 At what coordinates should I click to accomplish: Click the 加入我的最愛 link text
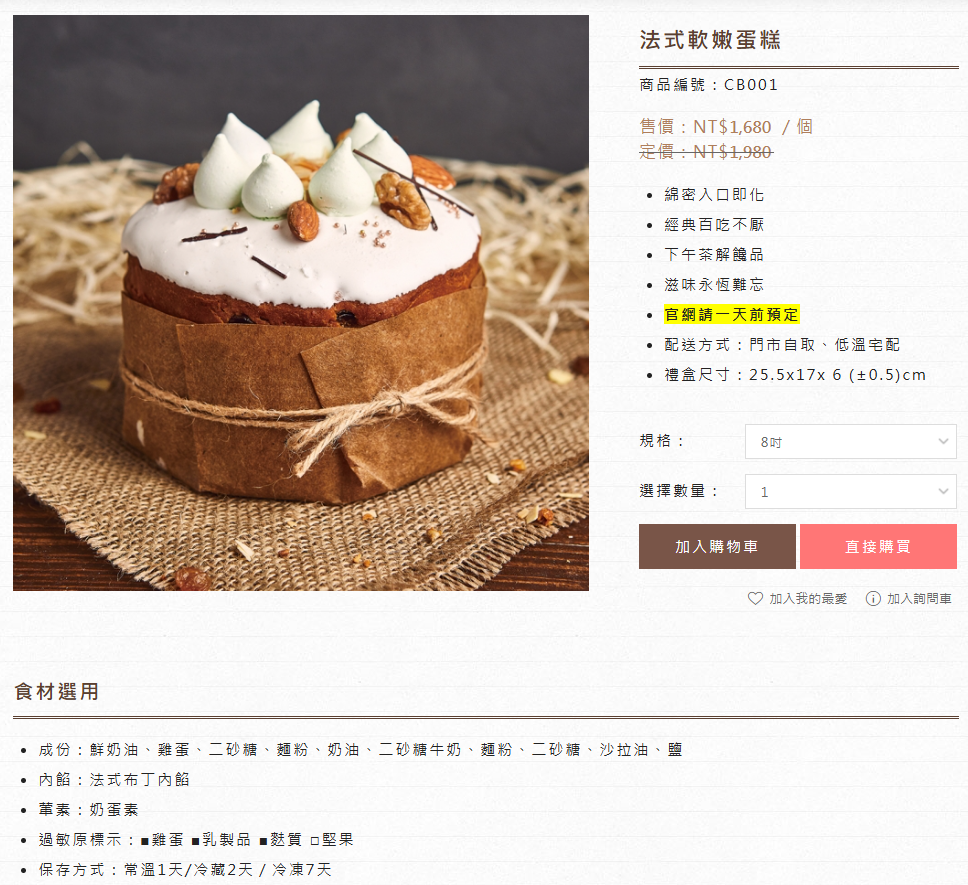point(808,599)
